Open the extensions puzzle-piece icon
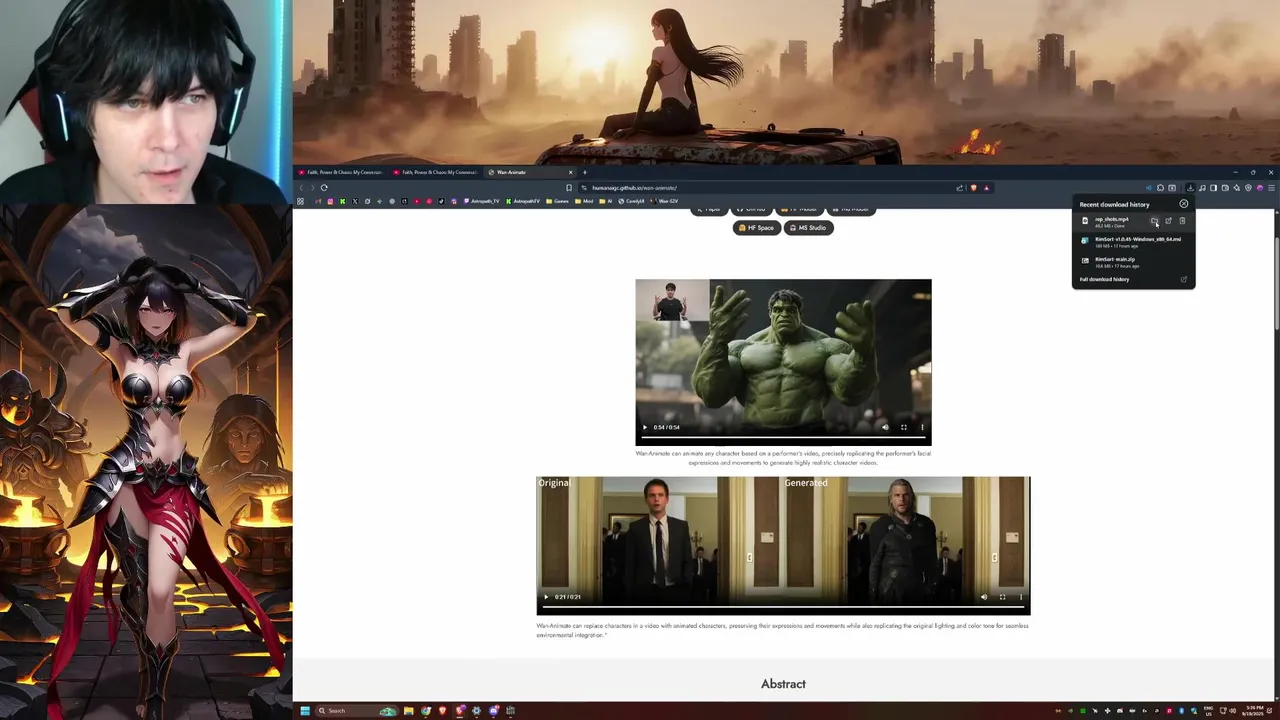Image resolution: width=1280 pixels, height=720 pixels. click(1160, 188)
